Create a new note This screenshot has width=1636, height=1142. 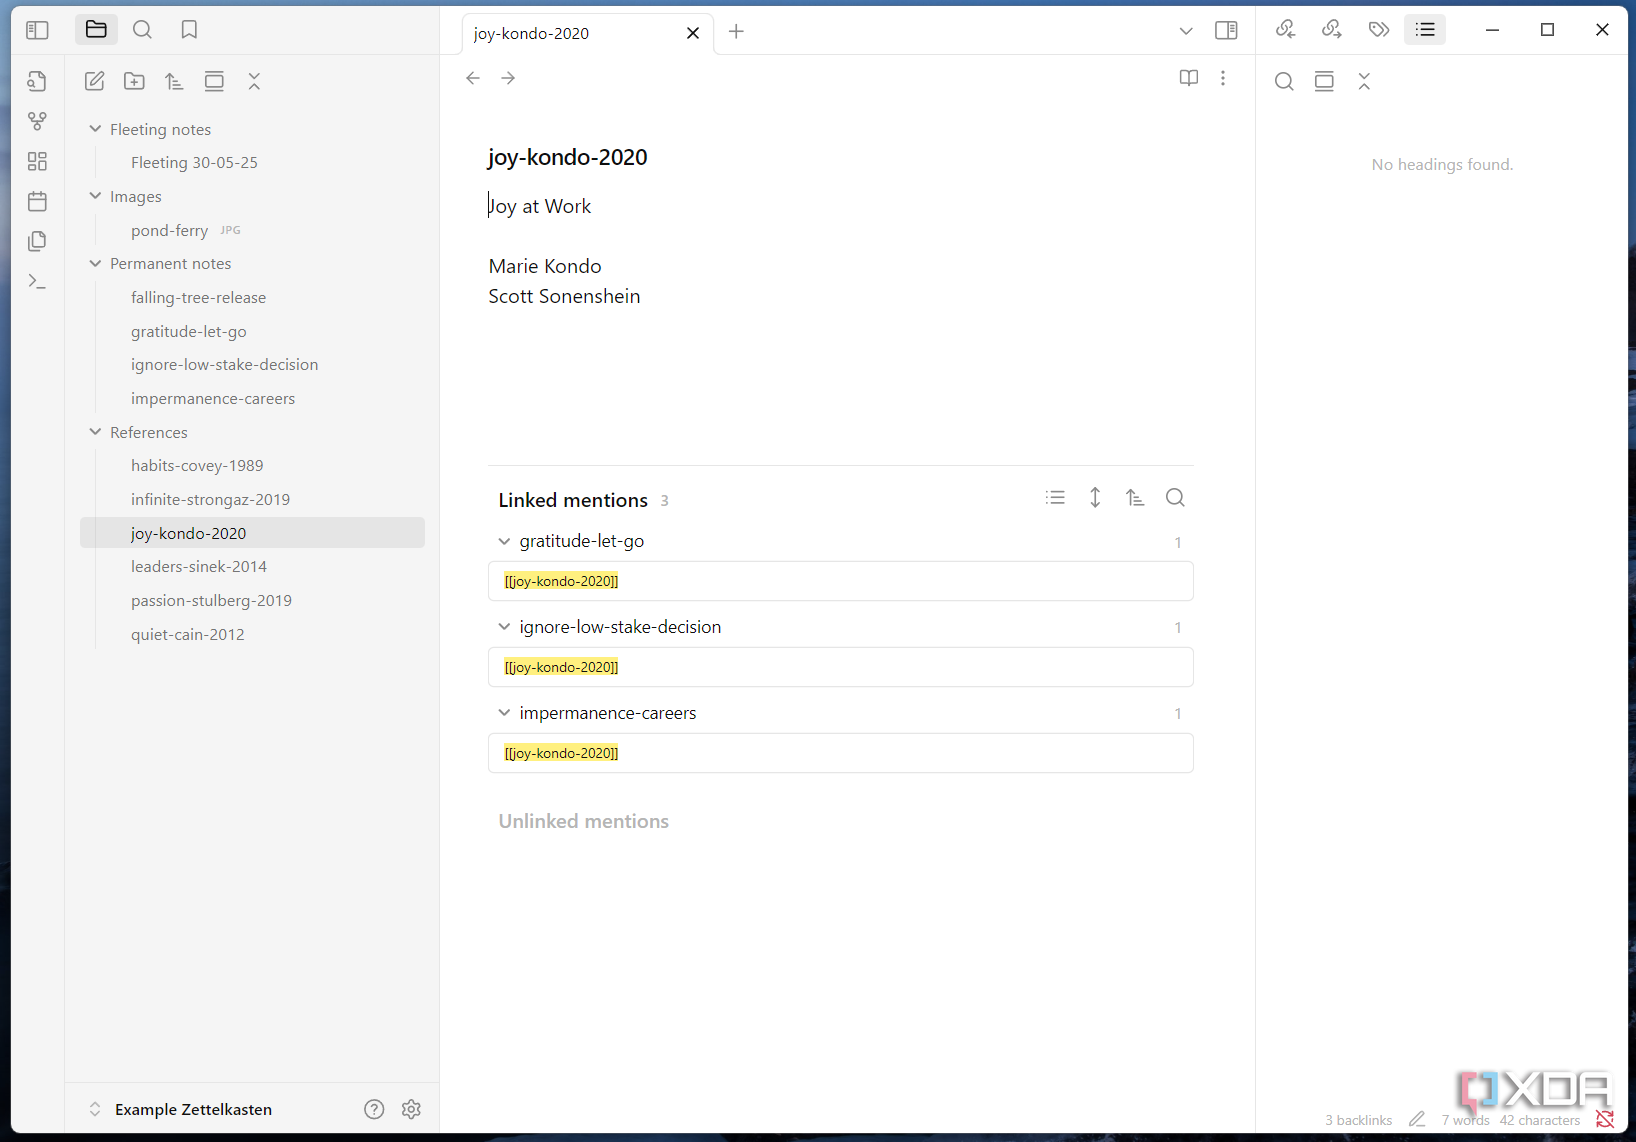[95, 81]
